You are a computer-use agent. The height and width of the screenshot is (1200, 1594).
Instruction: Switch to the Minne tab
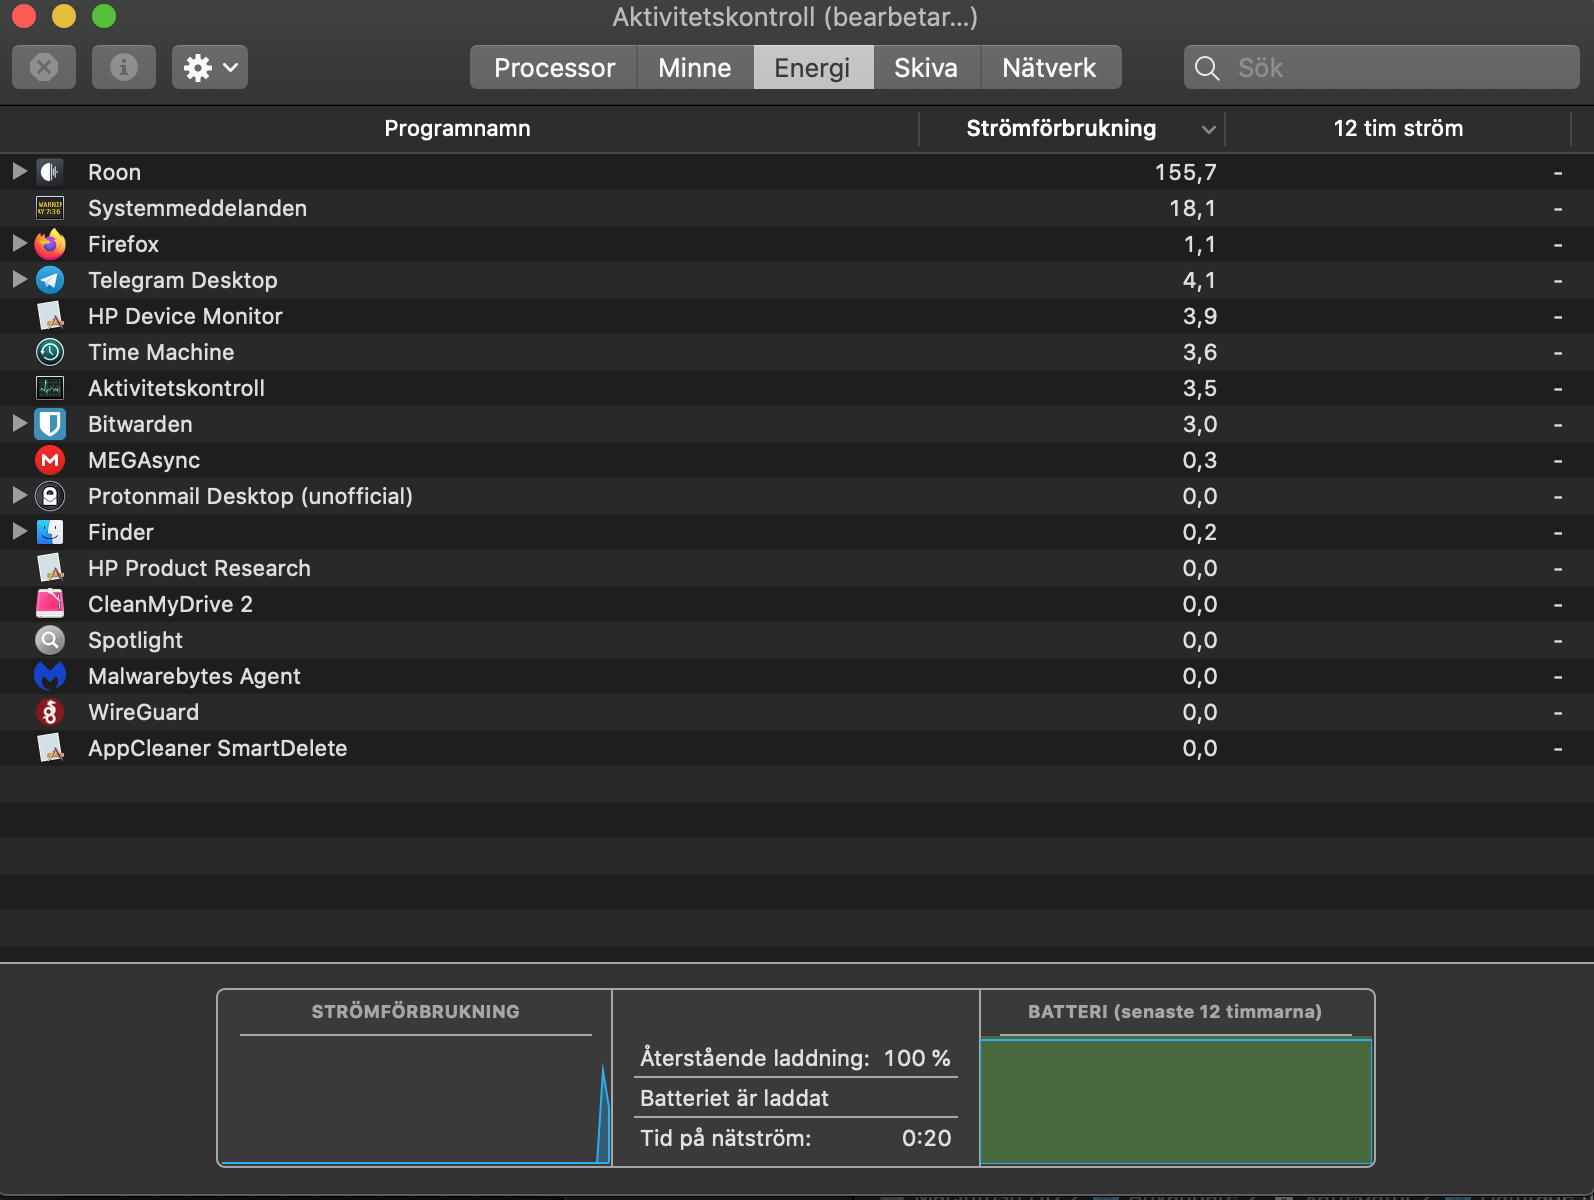click(695, 67)
